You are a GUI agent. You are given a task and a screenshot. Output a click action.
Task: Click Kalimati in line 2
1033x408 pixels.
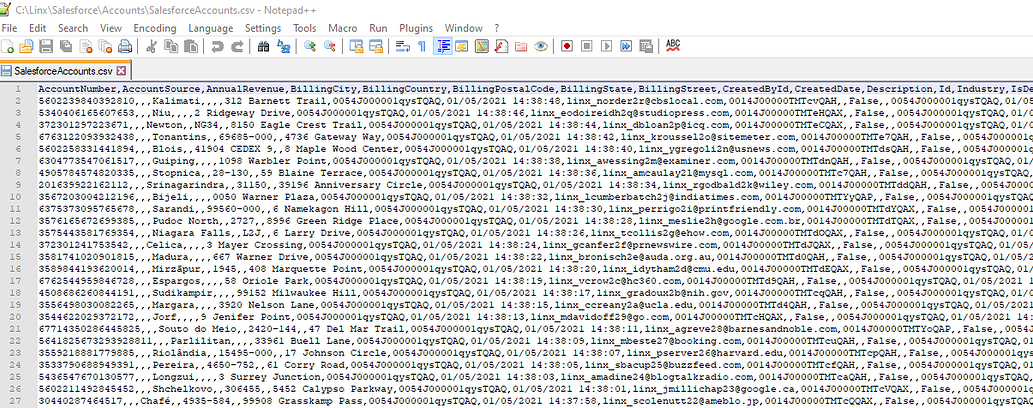(177, 101)
